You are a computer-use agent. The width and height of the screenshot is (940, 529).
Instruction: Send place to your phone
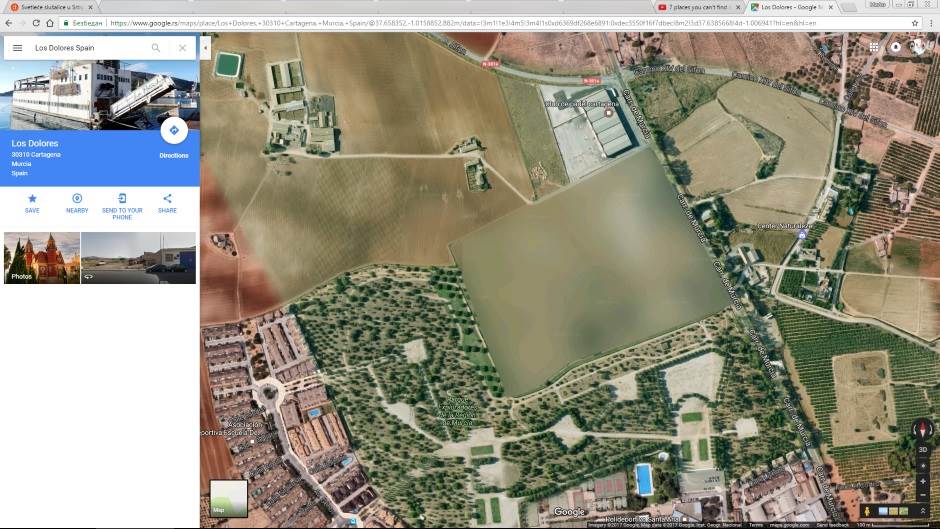[122, 199]
